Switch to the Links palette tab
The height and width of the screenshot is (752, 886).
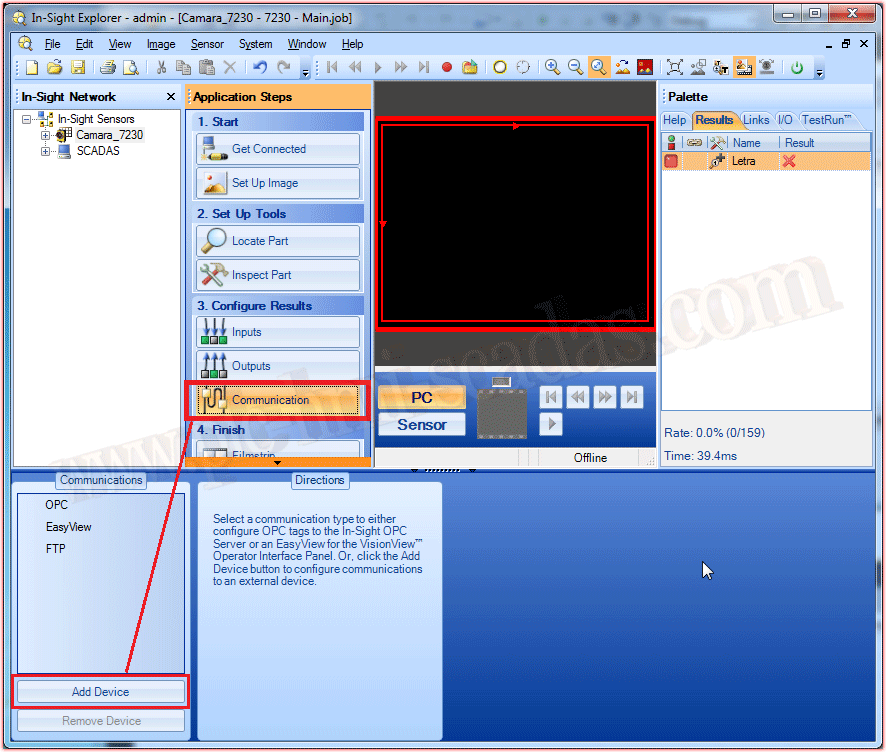[756, 120]
